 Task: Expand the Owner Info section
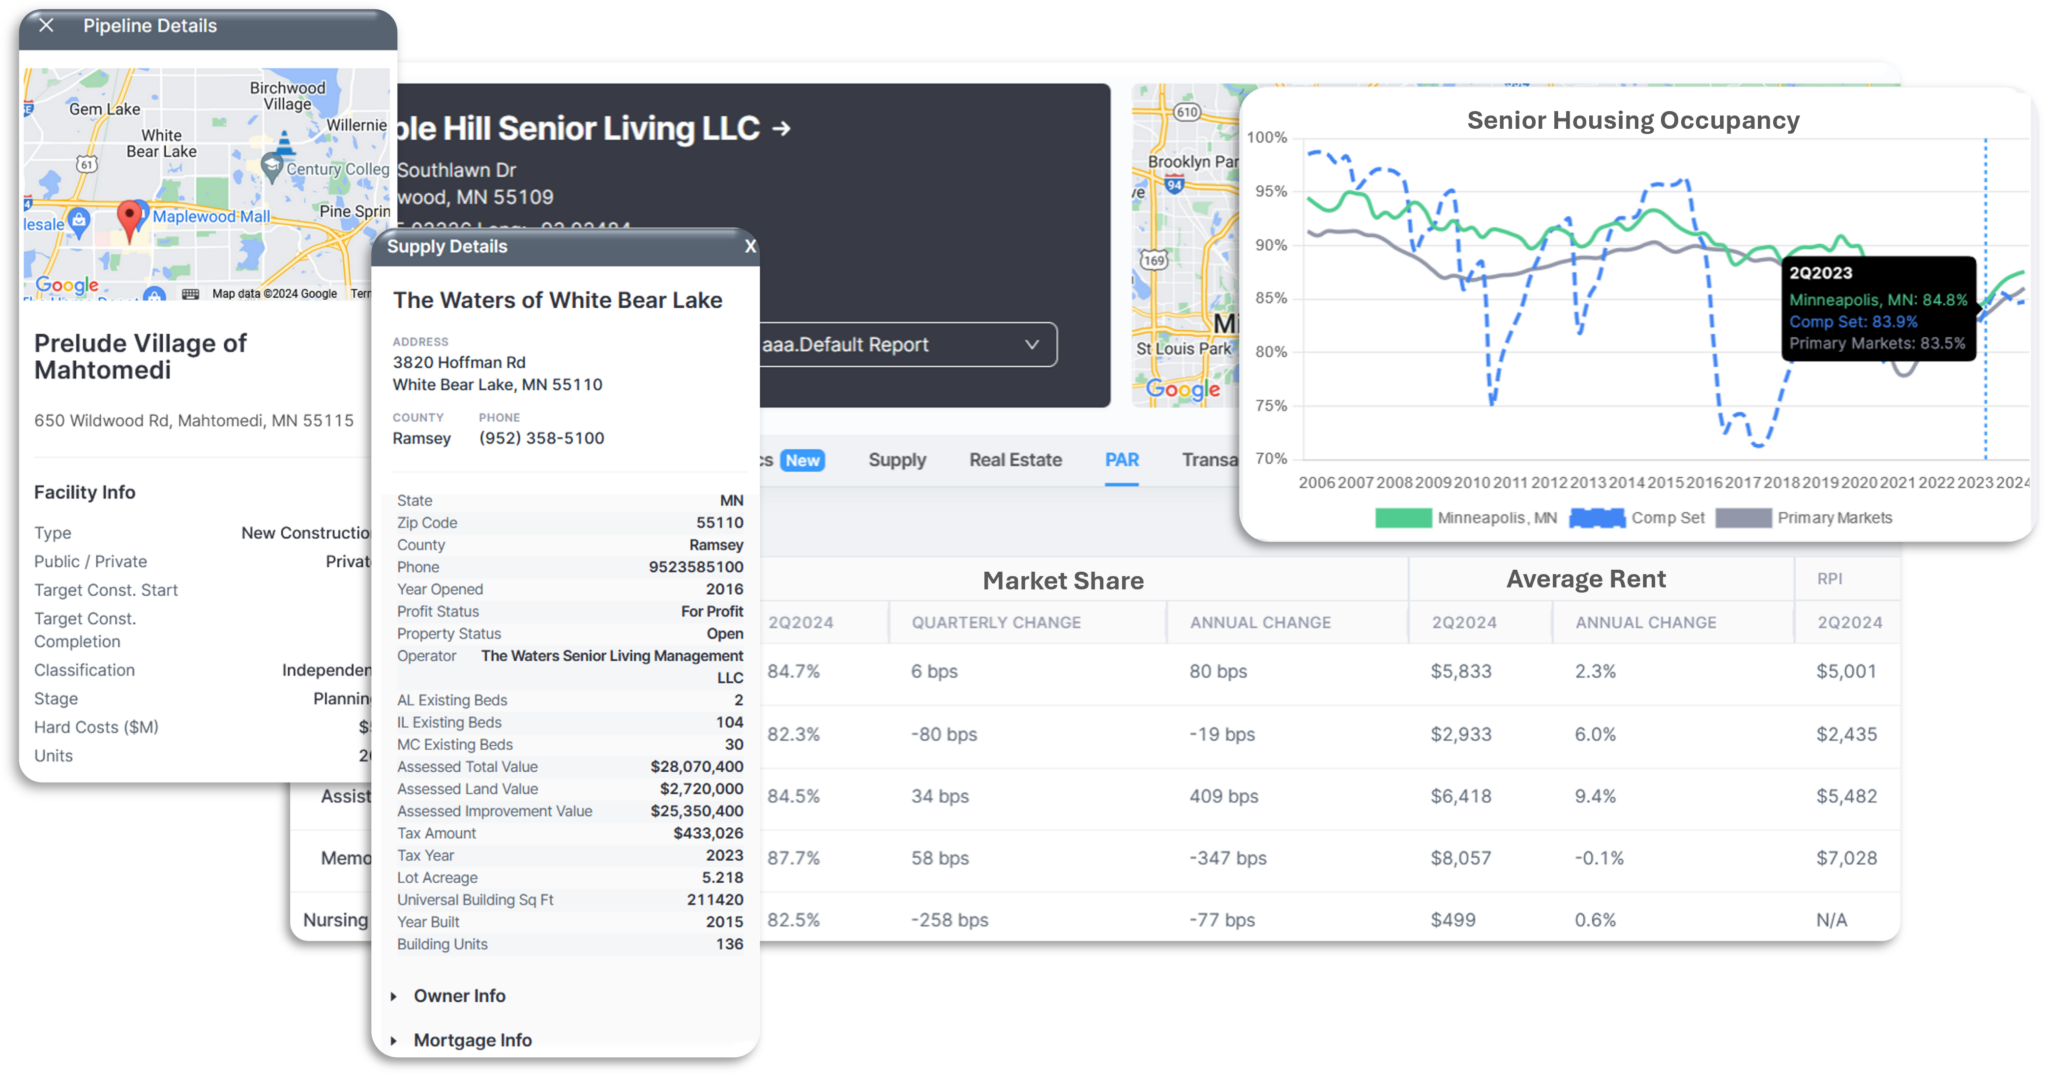[459, 996]
